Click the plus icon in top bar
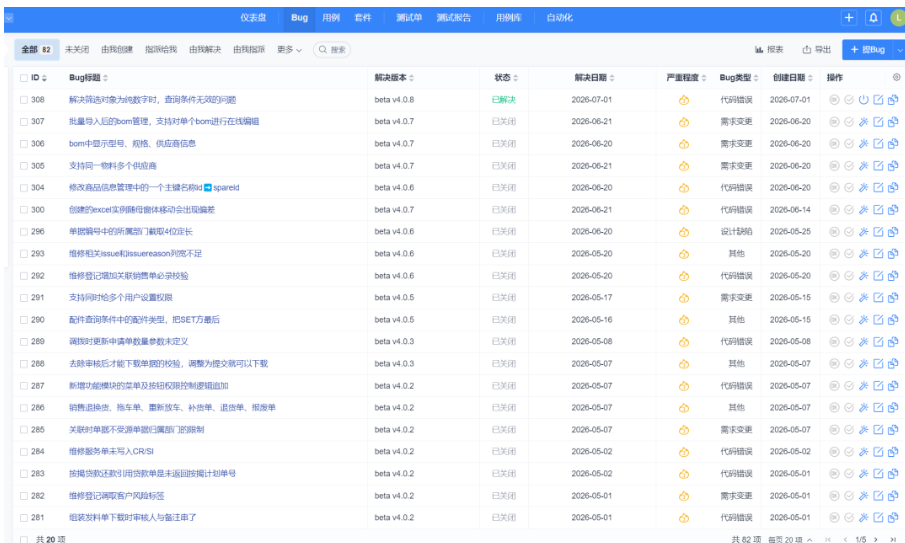Screen dimensions: 905x543 (x=849, y=18)
